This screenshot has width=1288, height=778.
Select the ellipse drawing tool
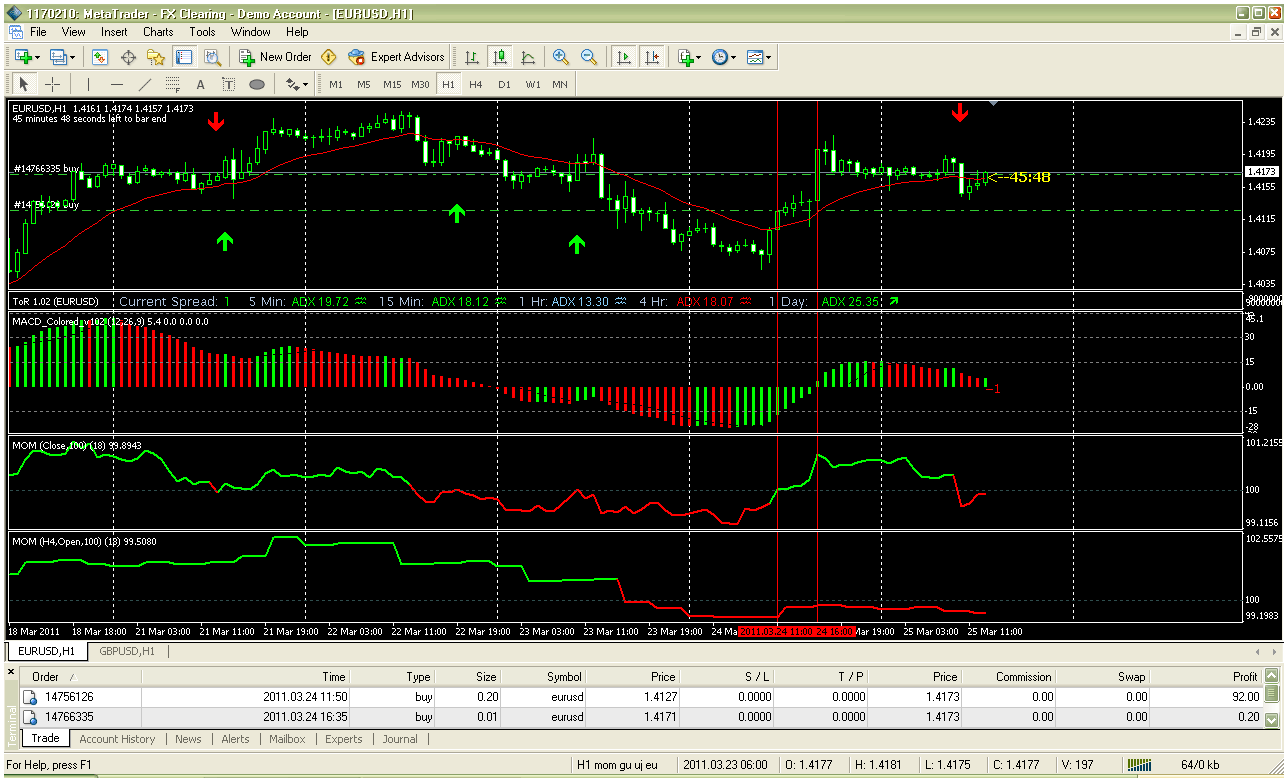tap(257, 84)
